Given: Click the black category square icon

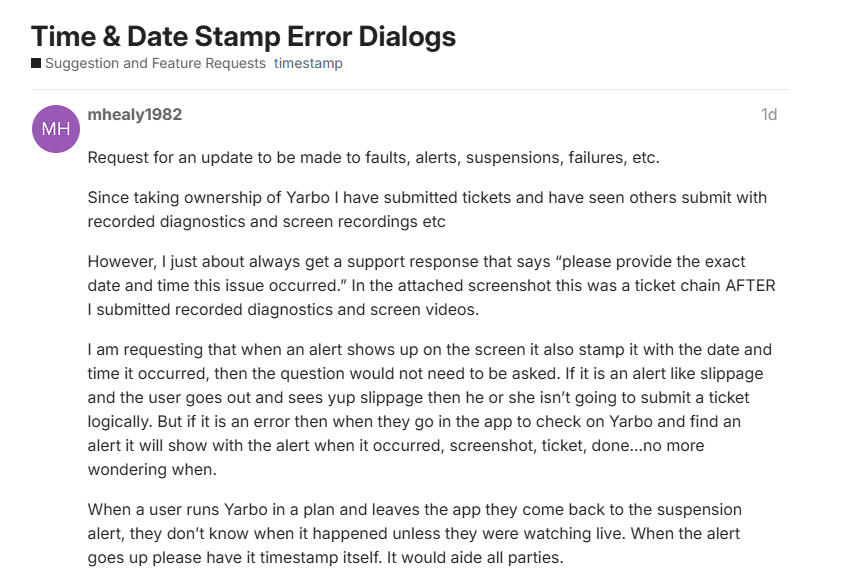Looking at the screenshot, I should [36, 63].
